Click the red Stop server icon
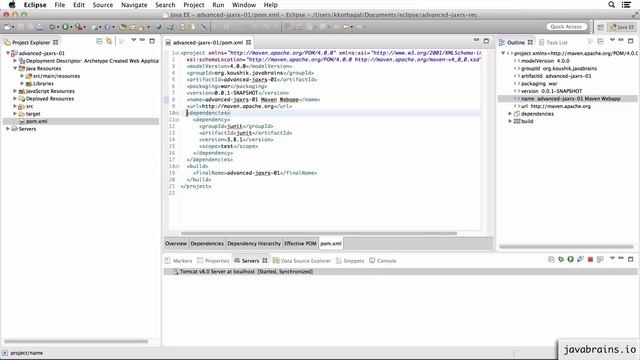The width and height of the screenshot is (640, 360). (x=590, y=260)
